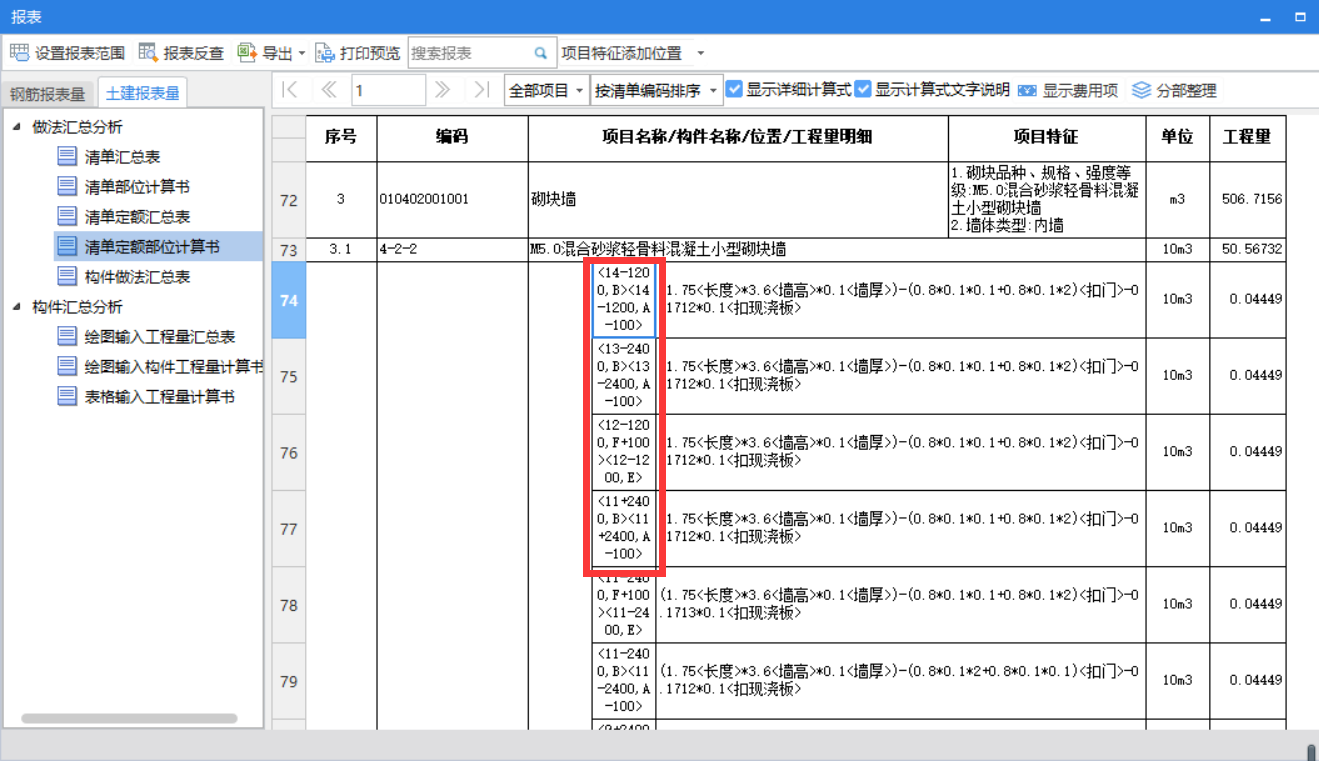Go to last page arrow
1319x761 pixels.
[x=481, y=90]
